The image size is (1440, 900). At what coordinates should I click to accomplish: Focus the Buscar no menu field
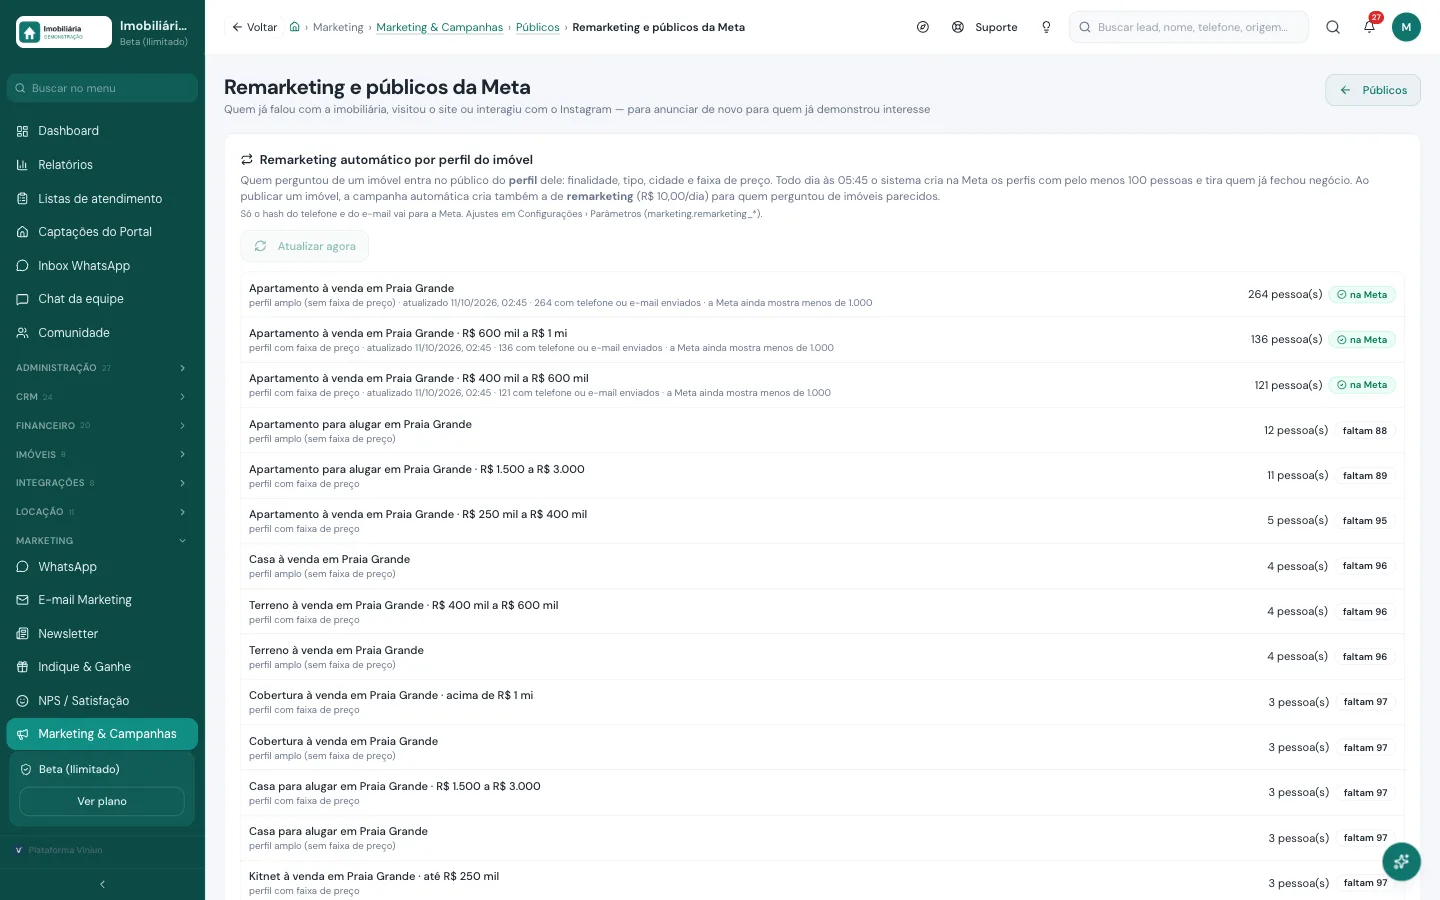coord(102,88)
